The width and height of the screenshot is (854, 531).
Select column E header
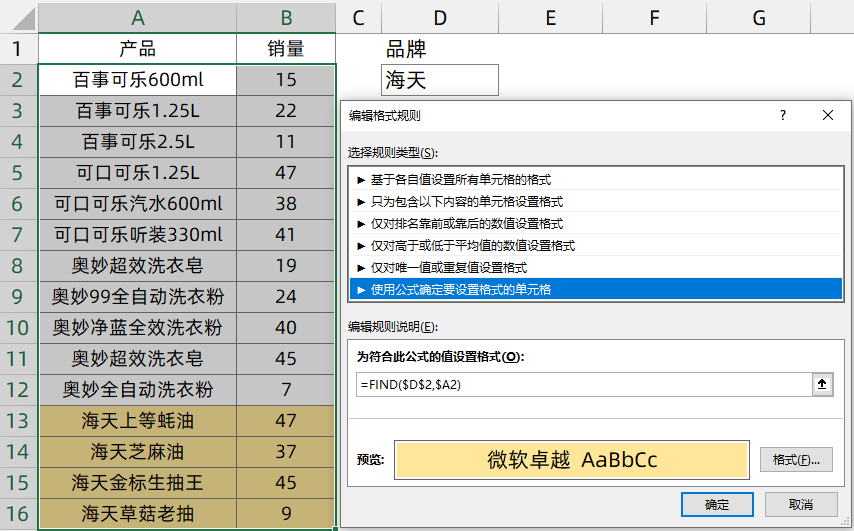click(x=551, y=18)
